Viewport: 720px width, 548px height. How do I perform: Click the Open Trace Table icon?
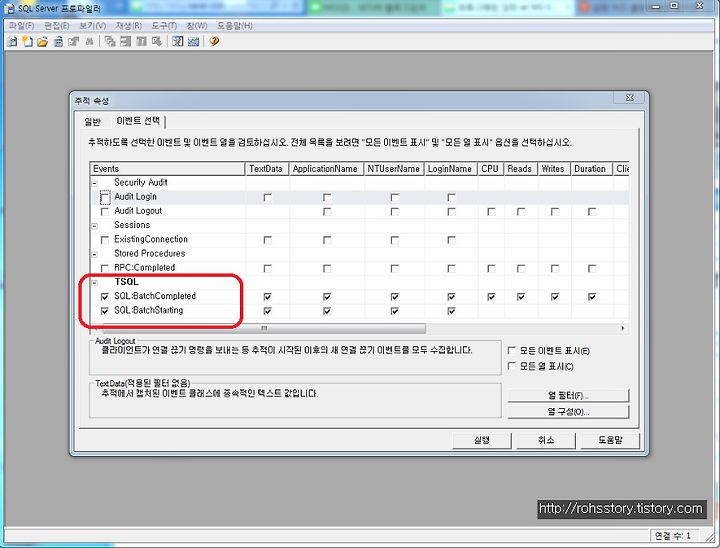[58, 42]
